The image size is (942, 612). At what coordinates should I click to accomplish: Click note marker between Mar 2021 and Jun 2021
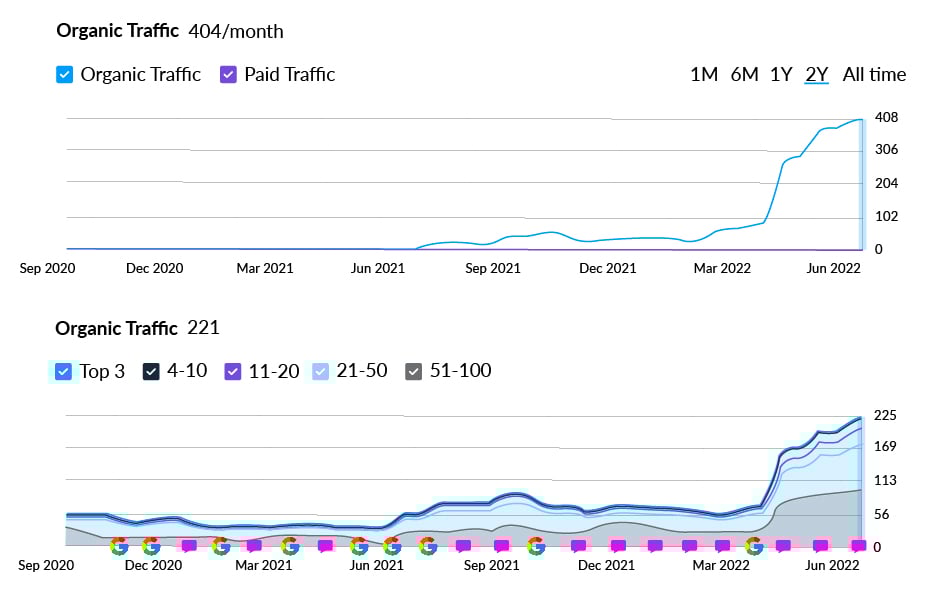tap(325, 546)
